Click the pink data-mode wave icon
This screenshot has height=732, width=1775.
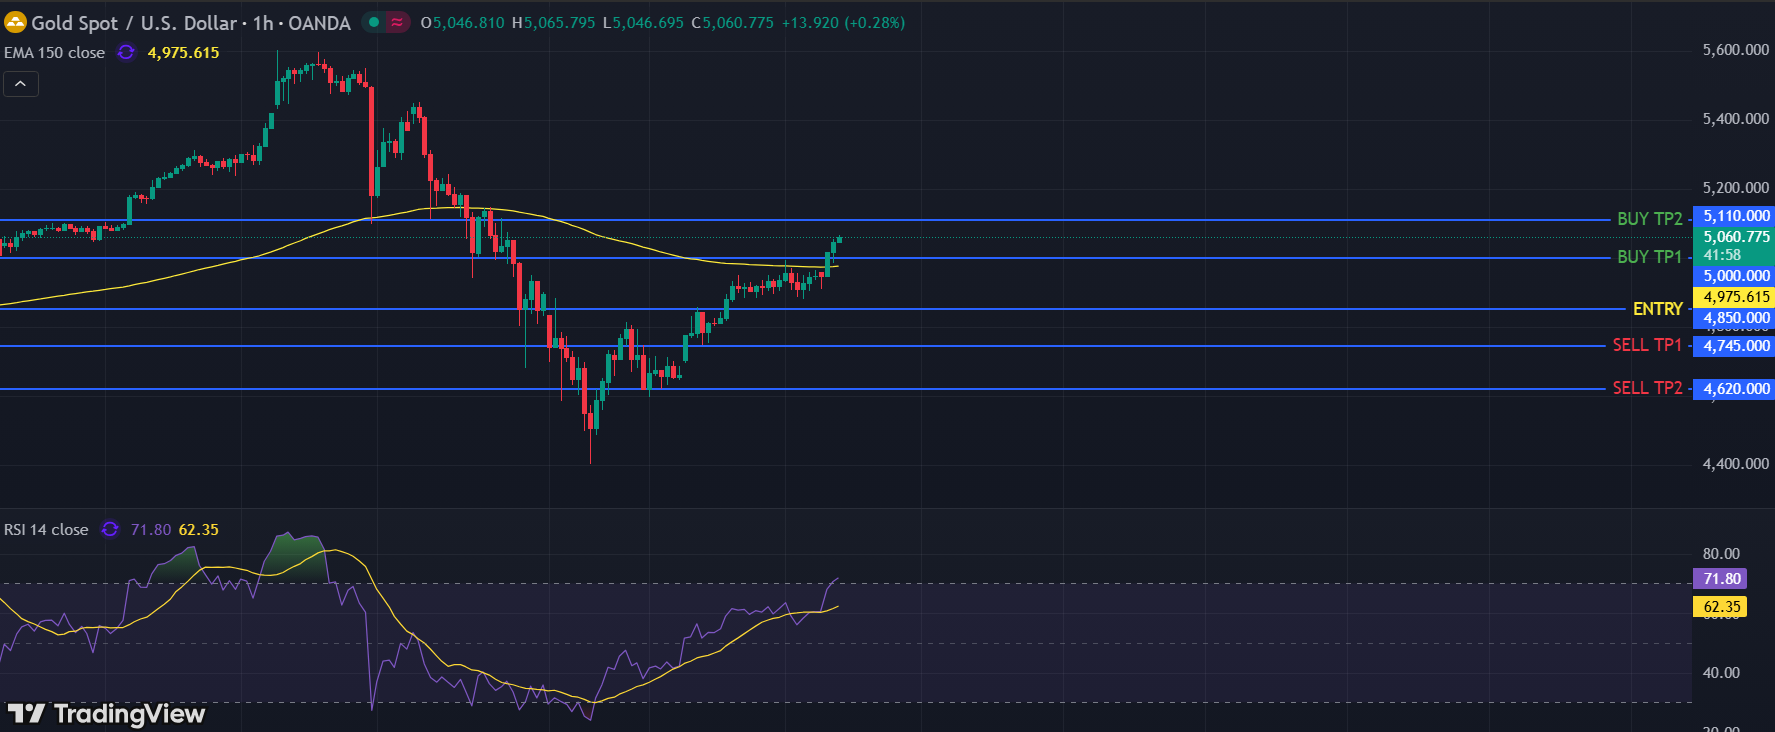coord(397,22)
